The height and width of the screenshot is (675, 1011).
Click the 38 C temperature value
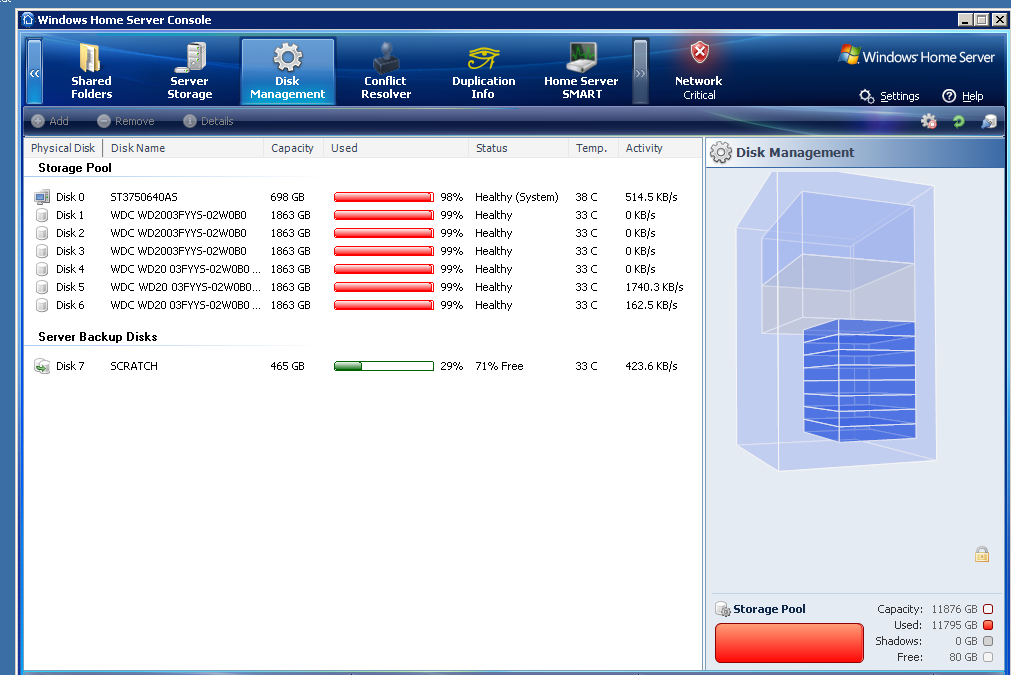586,197
